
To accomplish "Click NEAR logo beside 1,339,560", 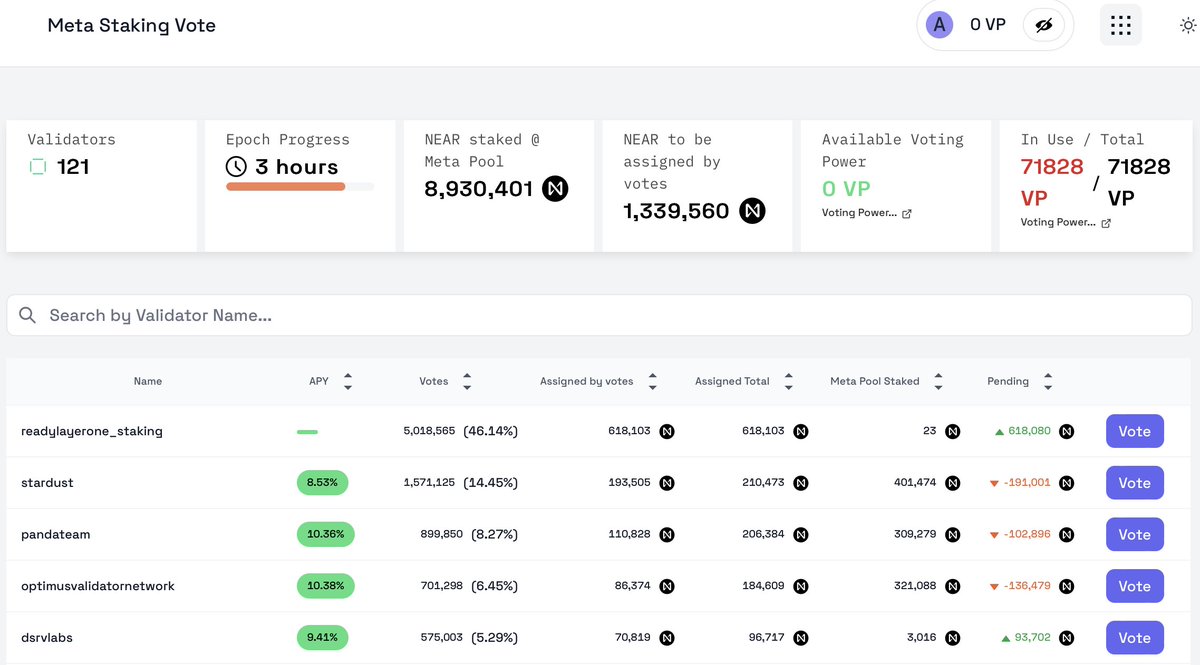I will 752,210.
